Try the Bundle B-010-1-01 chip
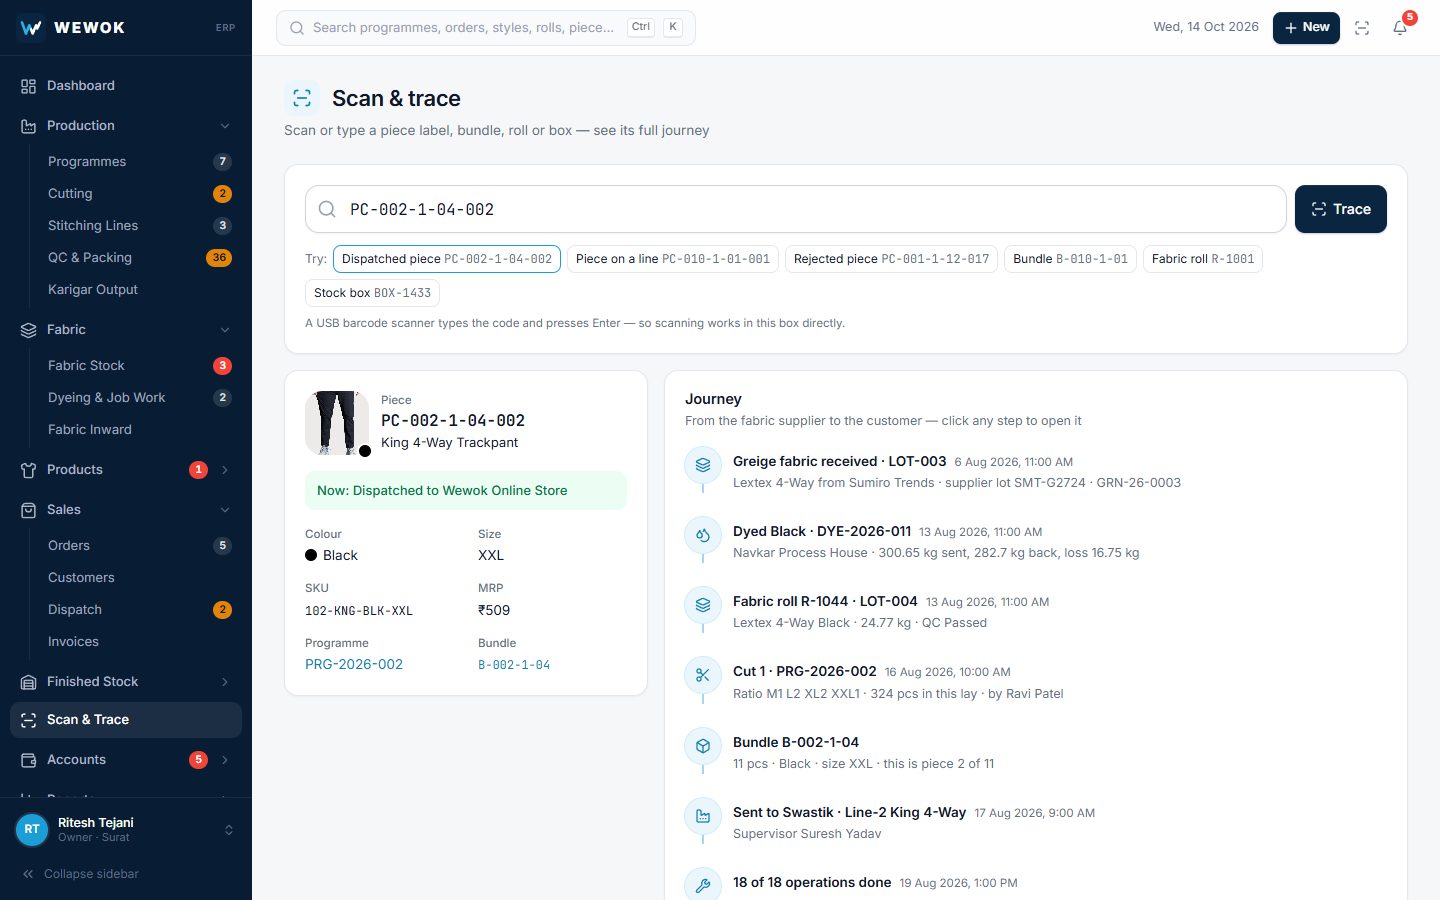 point(1070,259)
